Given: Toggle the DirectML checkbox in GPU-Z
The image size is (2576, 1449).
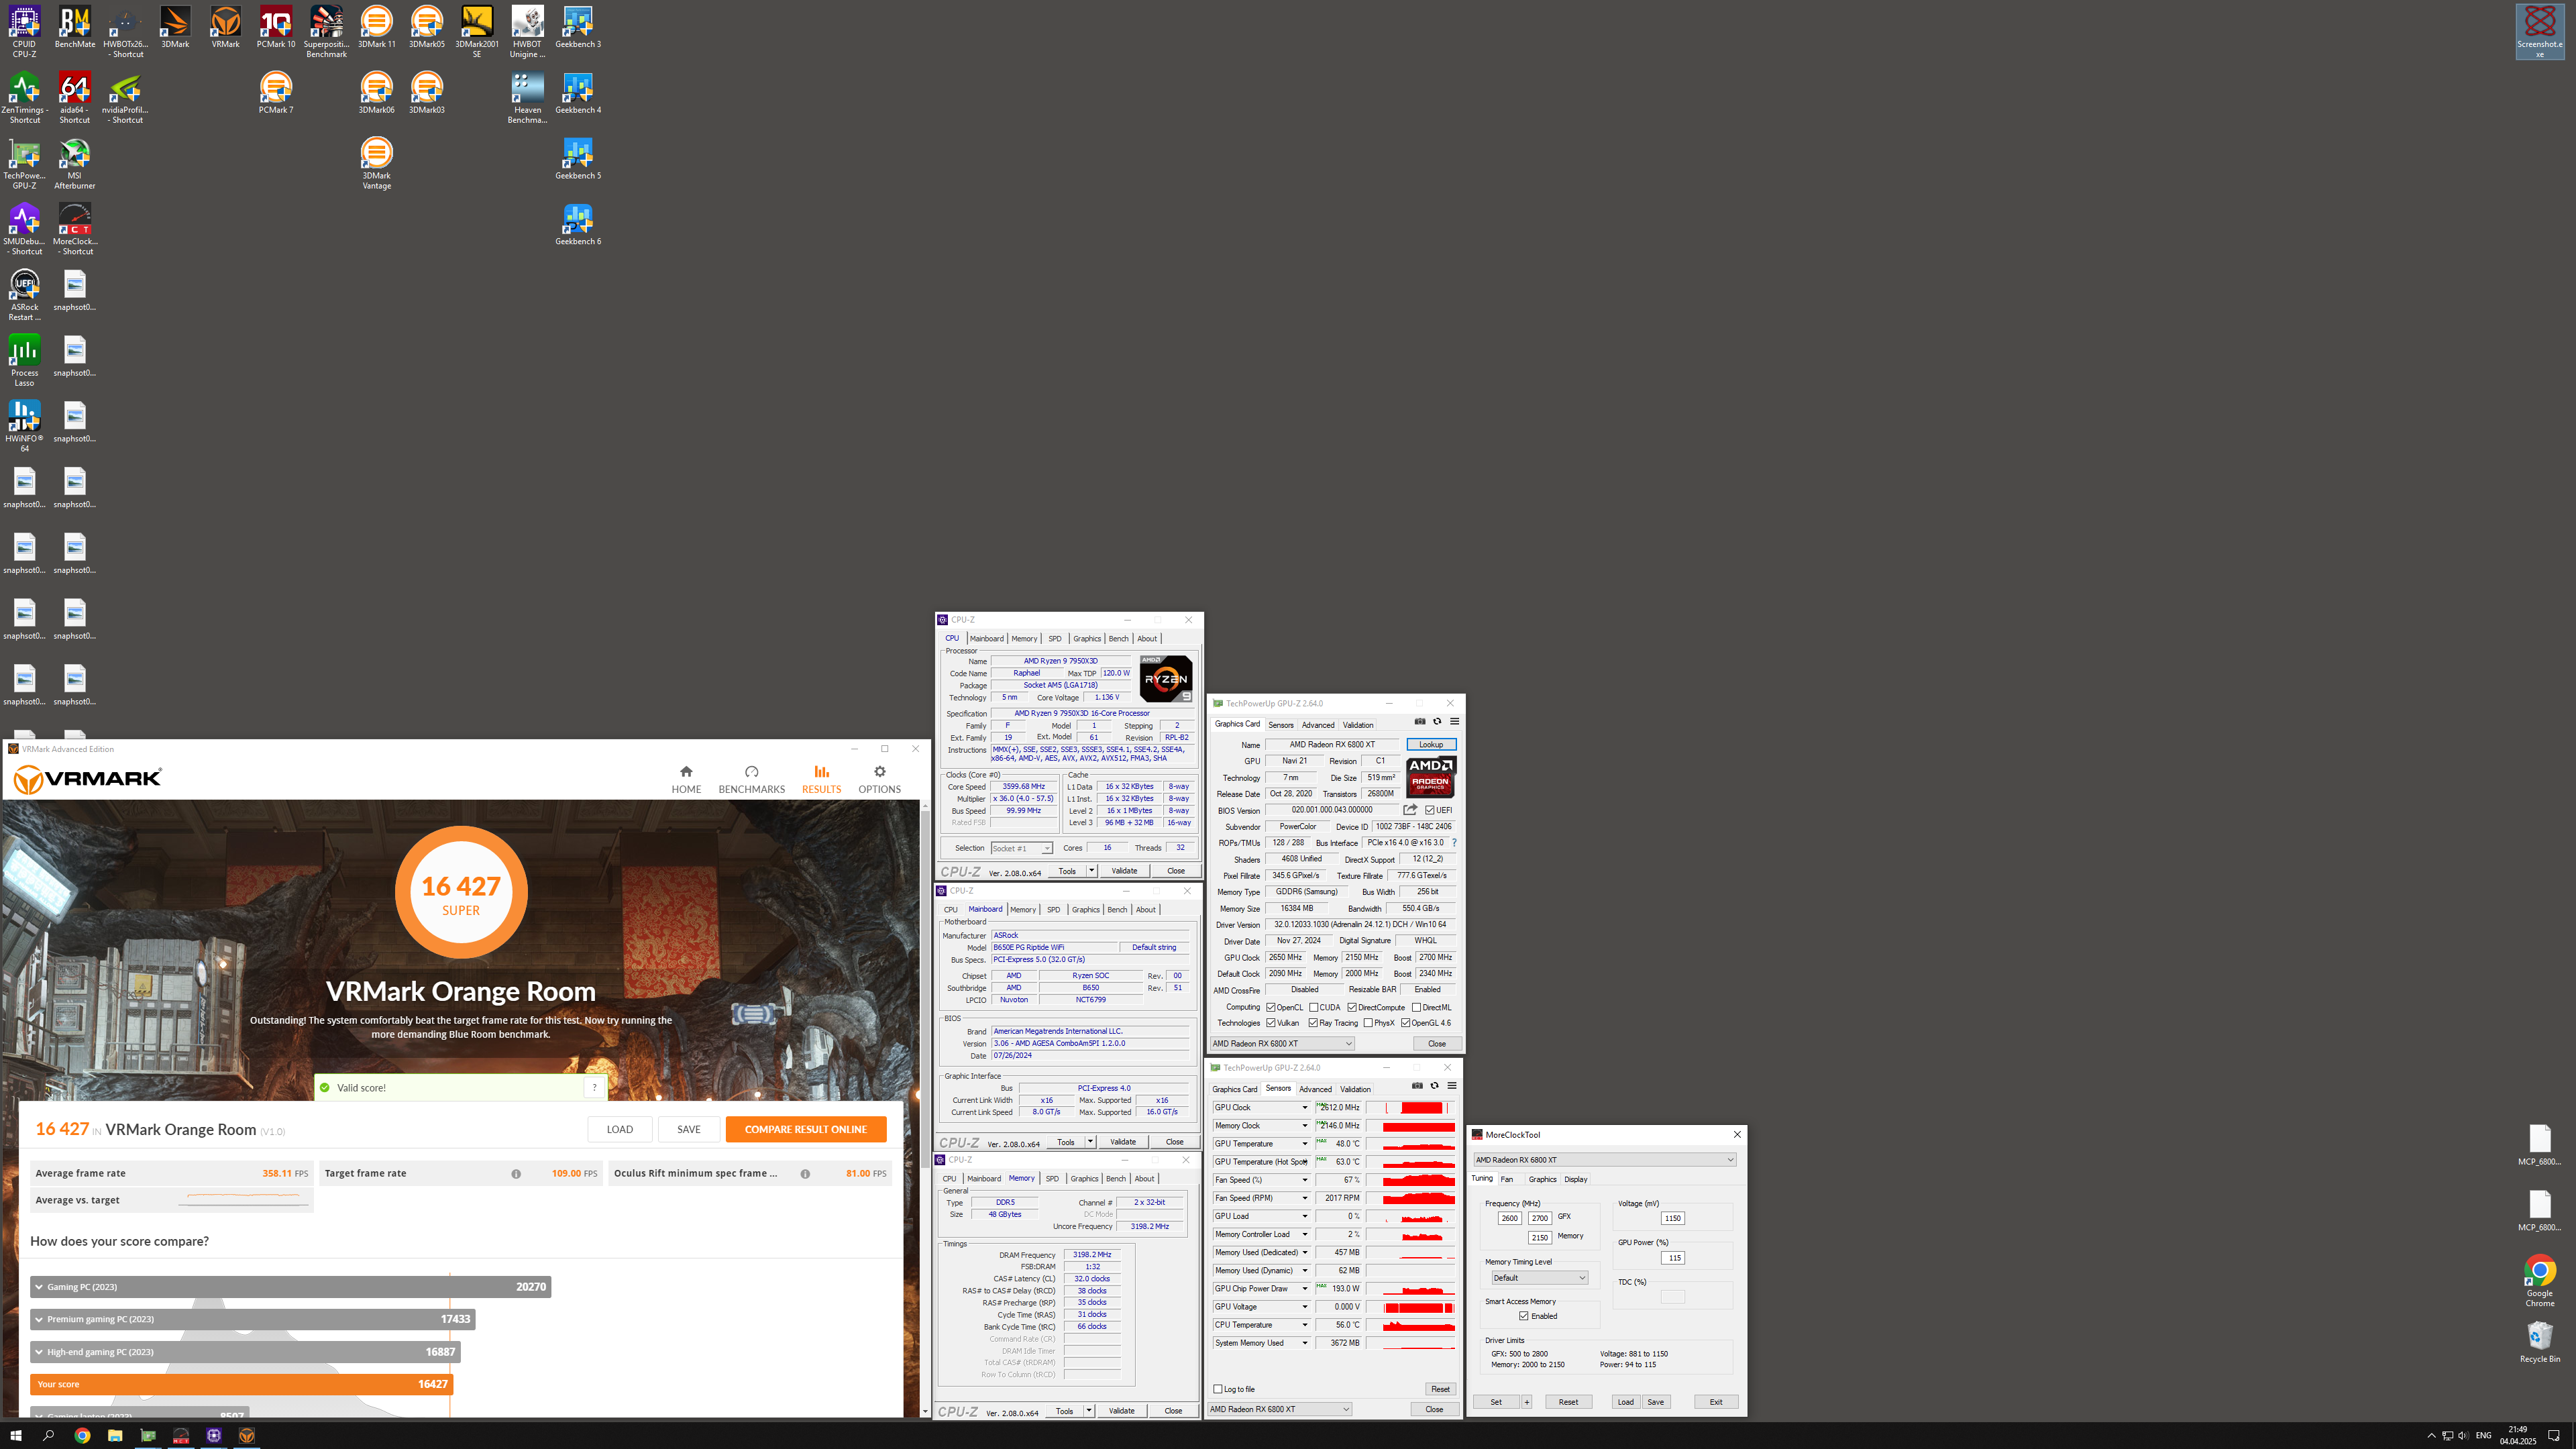Looking at the screenshot, I should click(x=1416, y=1008).
